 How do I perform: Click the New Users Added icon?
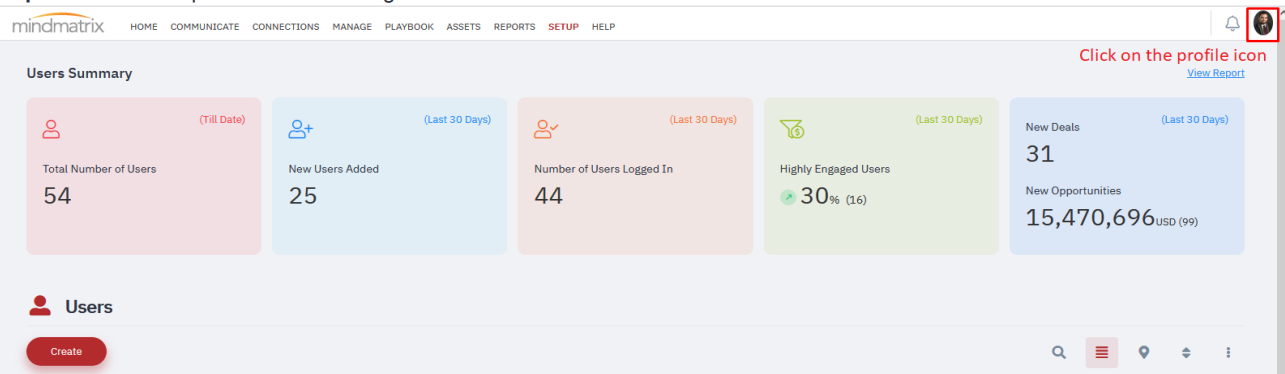(x=301, y=129)
